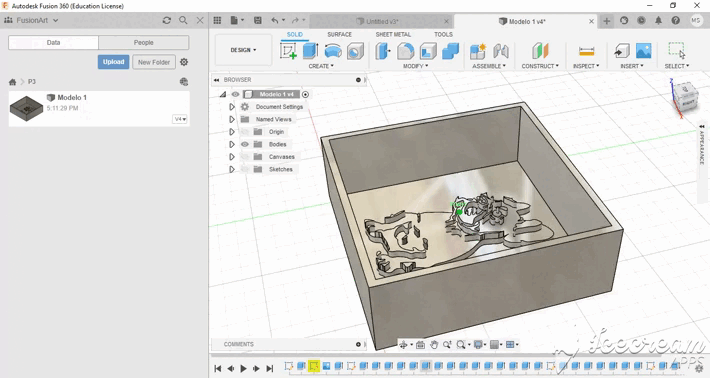Activate the Modelo 1 v4 component radio button

[306, 94]
